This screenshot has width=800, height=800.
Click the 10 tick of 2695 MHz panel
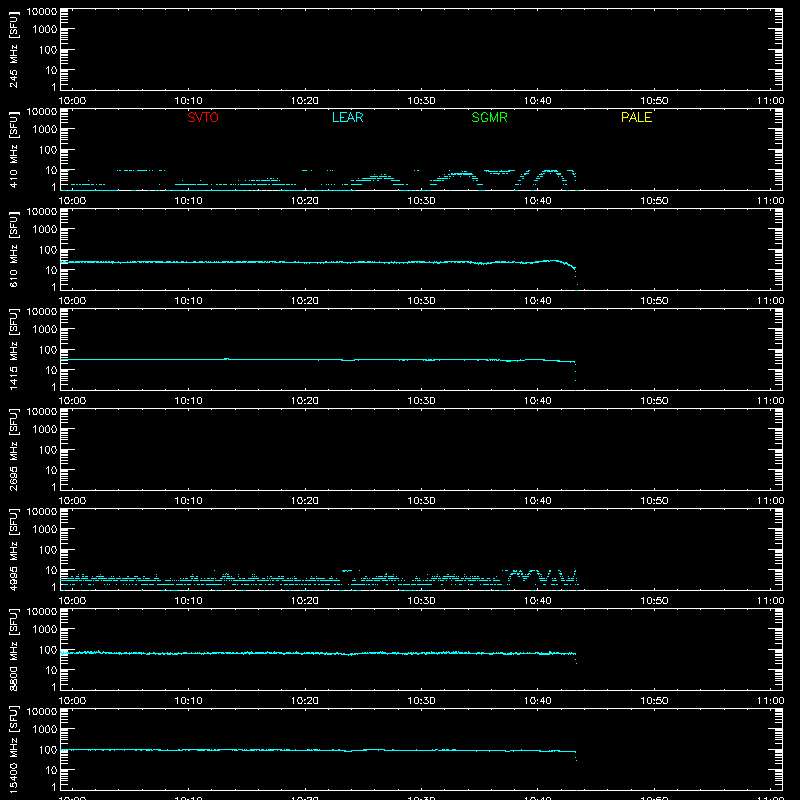coord(51,470)
